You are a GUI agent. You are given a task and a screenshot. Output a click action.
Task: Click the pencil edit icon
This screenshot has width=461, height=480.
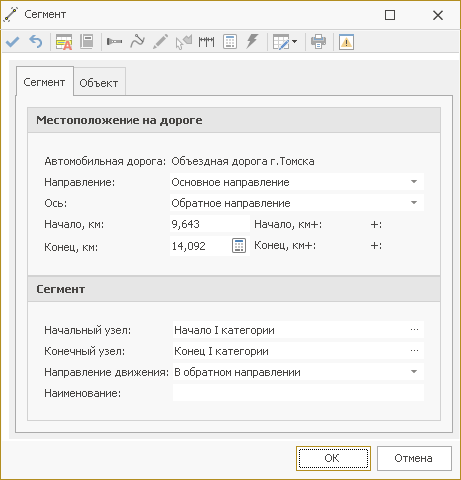(160, 42)
